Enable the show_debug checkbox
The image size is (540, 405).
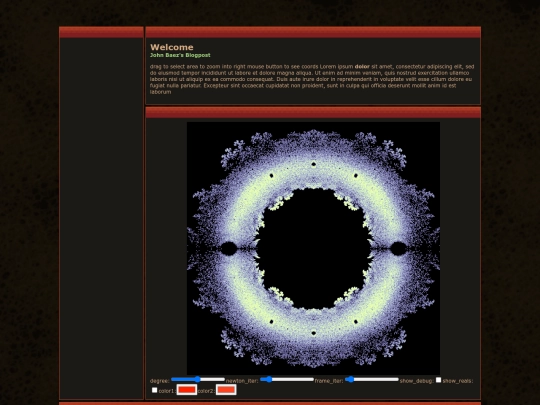click(438, 380)
